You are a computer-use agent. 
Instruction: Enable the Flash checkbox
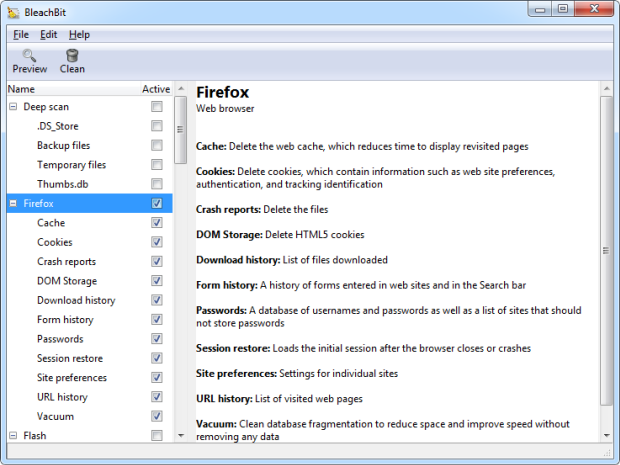click(157, 435)
